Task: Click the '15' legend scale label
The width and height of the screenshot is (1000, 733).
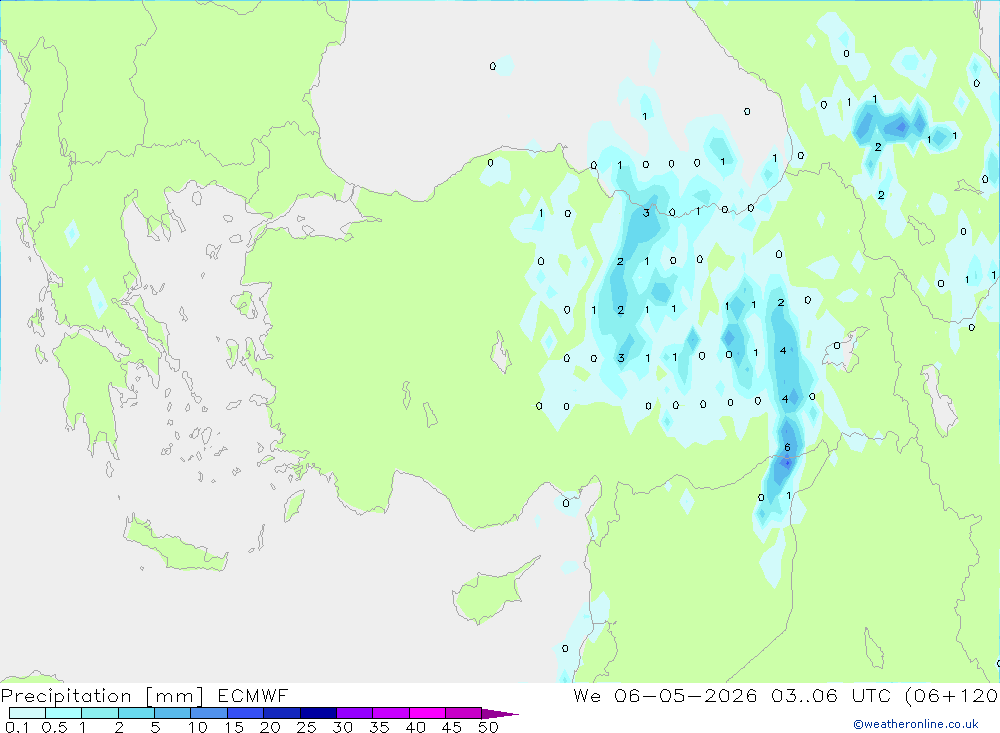Action: coord(234,727)
